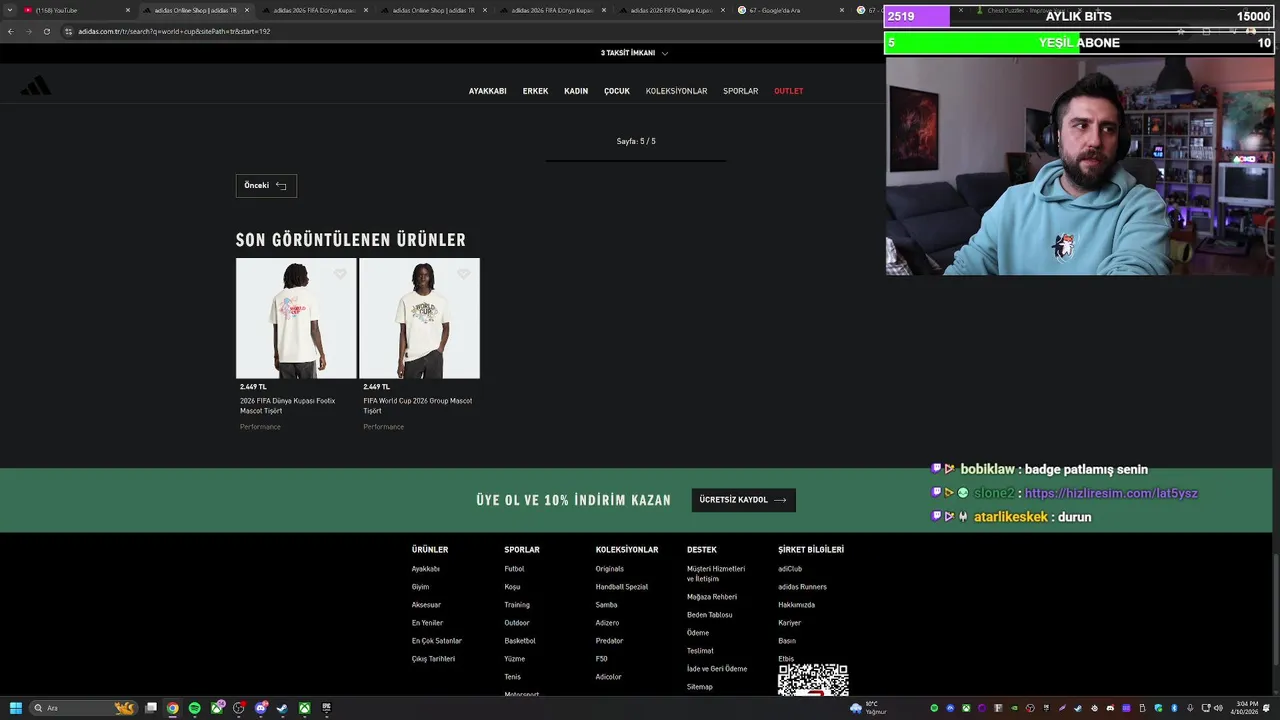Image resolution: width=1280 pixels, height=720 pixels.
Task: Click the ÜCRETSİZ KAYDOL signup button
Action: [x=743, y=500]
